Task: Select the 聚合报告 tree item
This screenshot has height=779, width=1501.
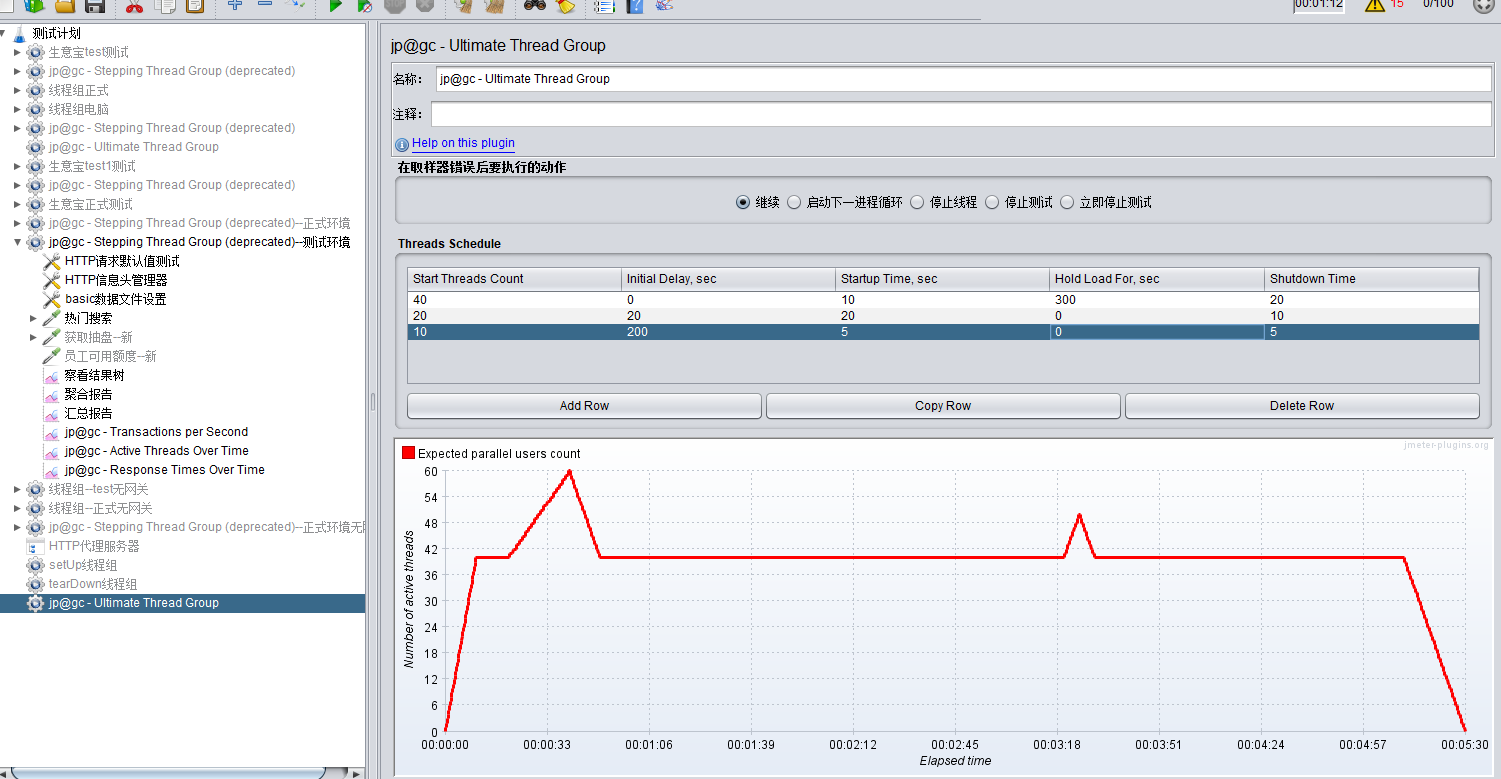Action: pos(88,394)
